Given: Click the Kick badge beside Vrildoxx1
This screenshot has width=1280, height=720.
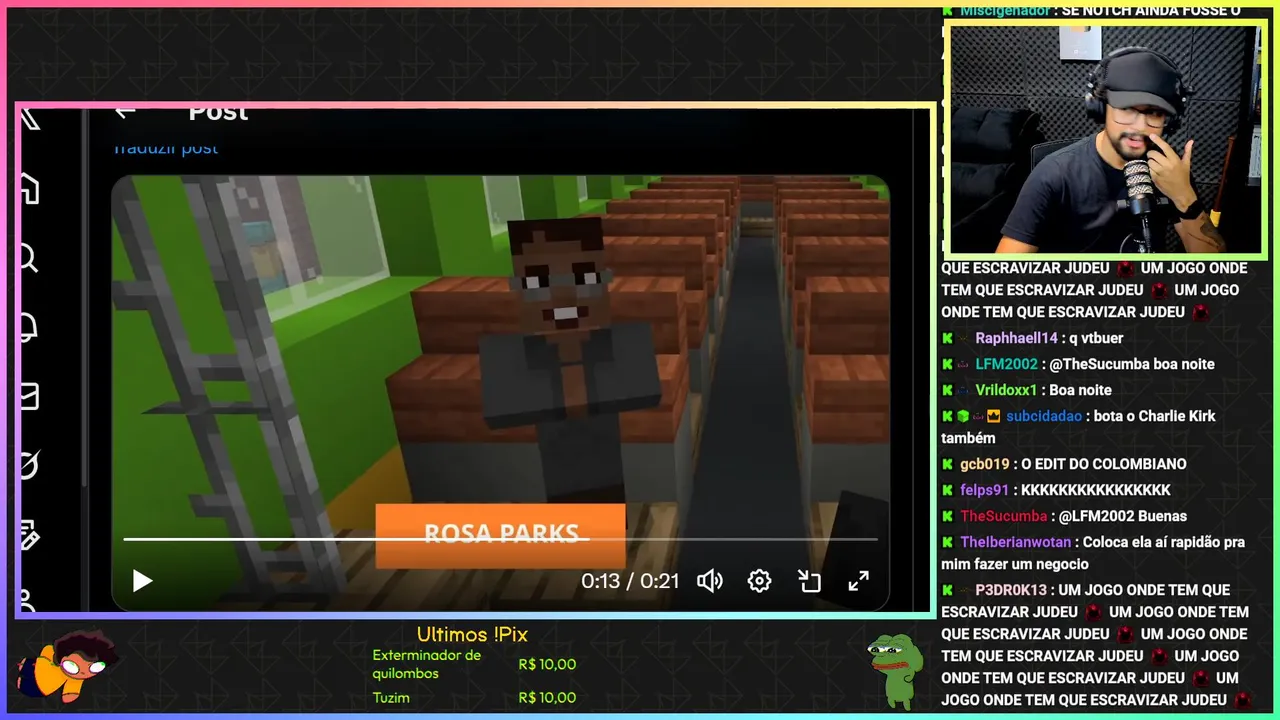Looking at the screenshot, I should tap(947, 390).
